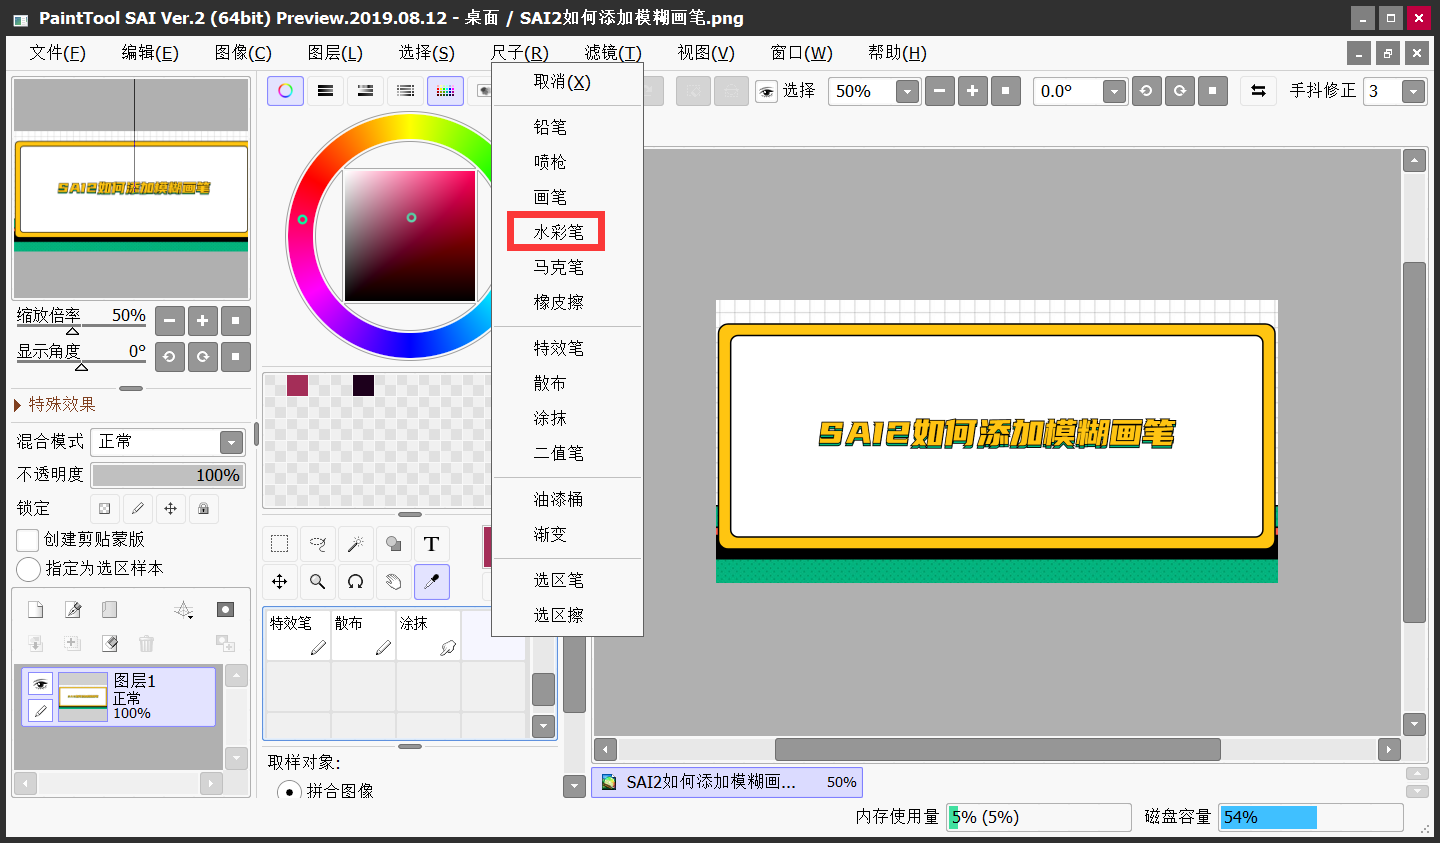Toggle the color wheel panel icon

pyautogui.click(x=285, y=91)
